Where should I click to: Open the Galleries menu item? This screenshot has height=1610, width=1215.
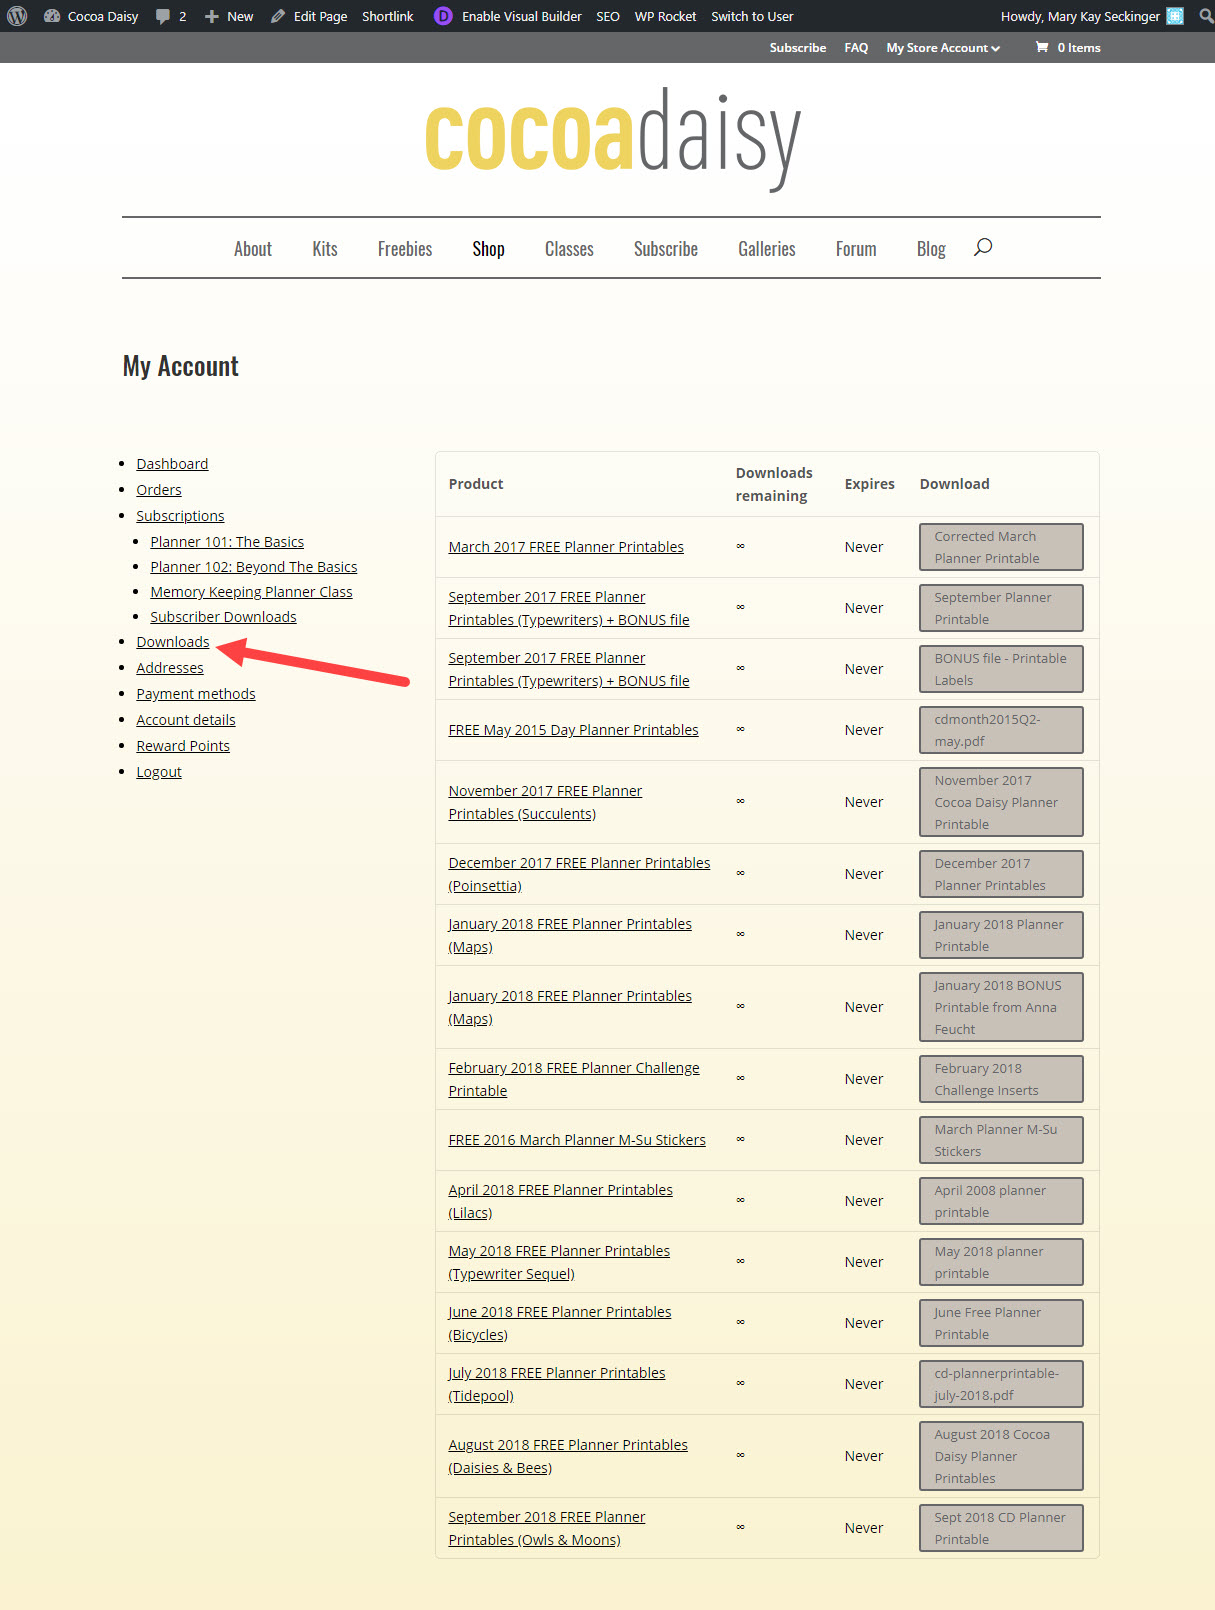(767, 249)
